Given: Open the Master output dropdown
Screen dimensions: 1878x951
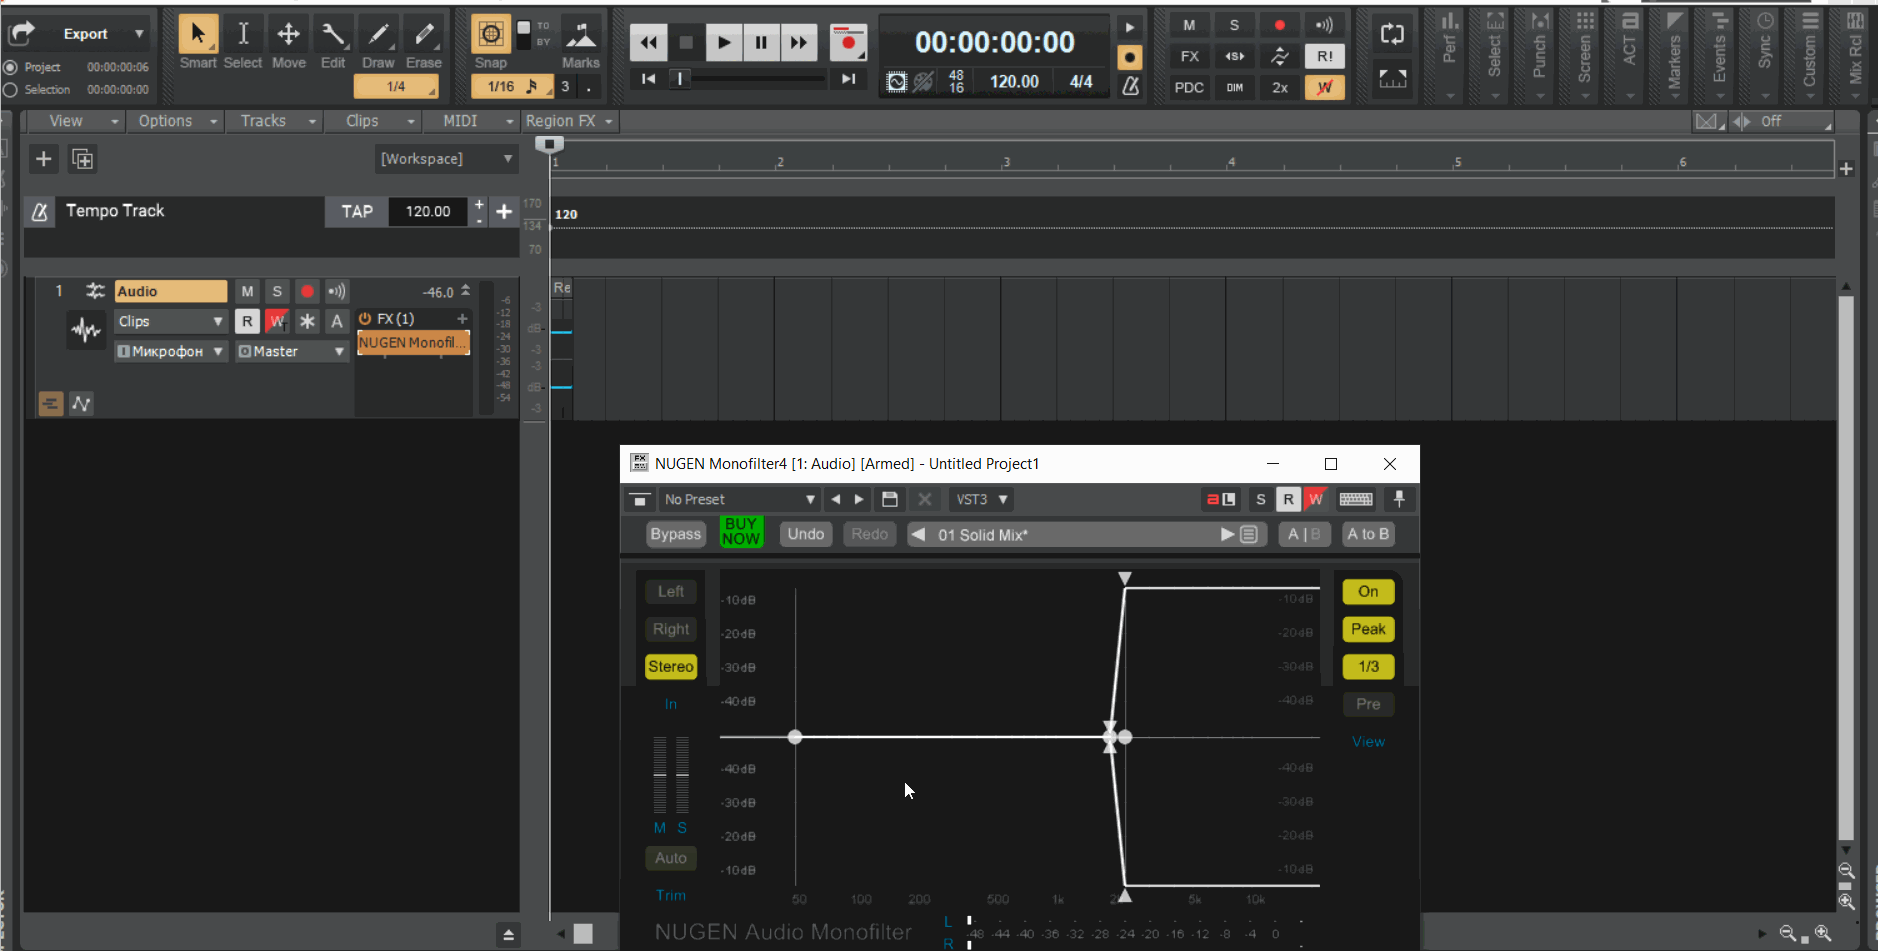Looking at the screenshot, I should click(292, 351).
